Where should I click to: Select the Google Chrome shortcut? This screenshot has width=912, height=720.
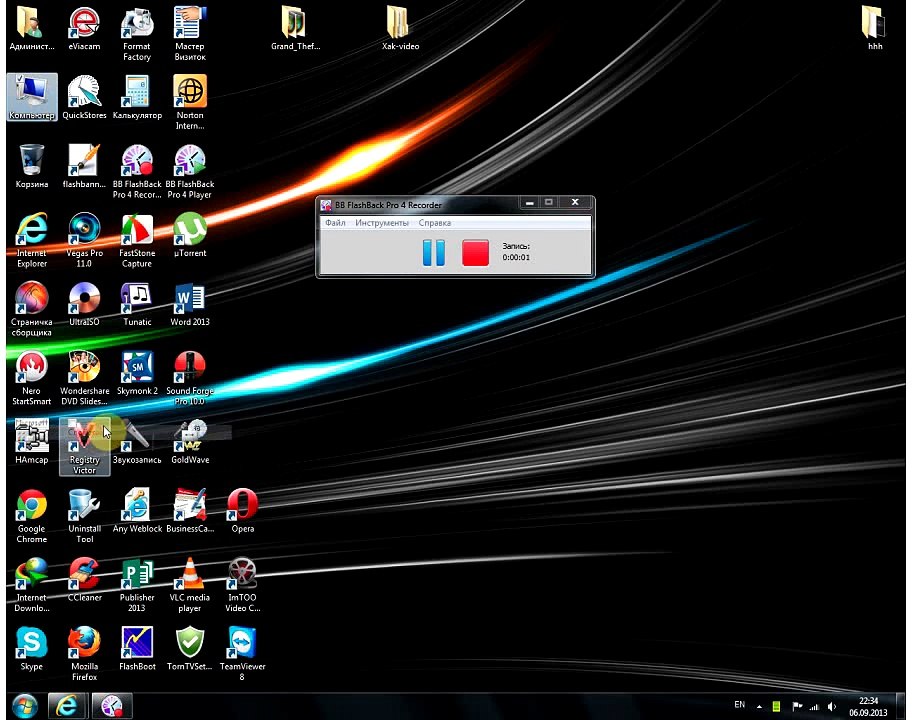coord(31,516)
